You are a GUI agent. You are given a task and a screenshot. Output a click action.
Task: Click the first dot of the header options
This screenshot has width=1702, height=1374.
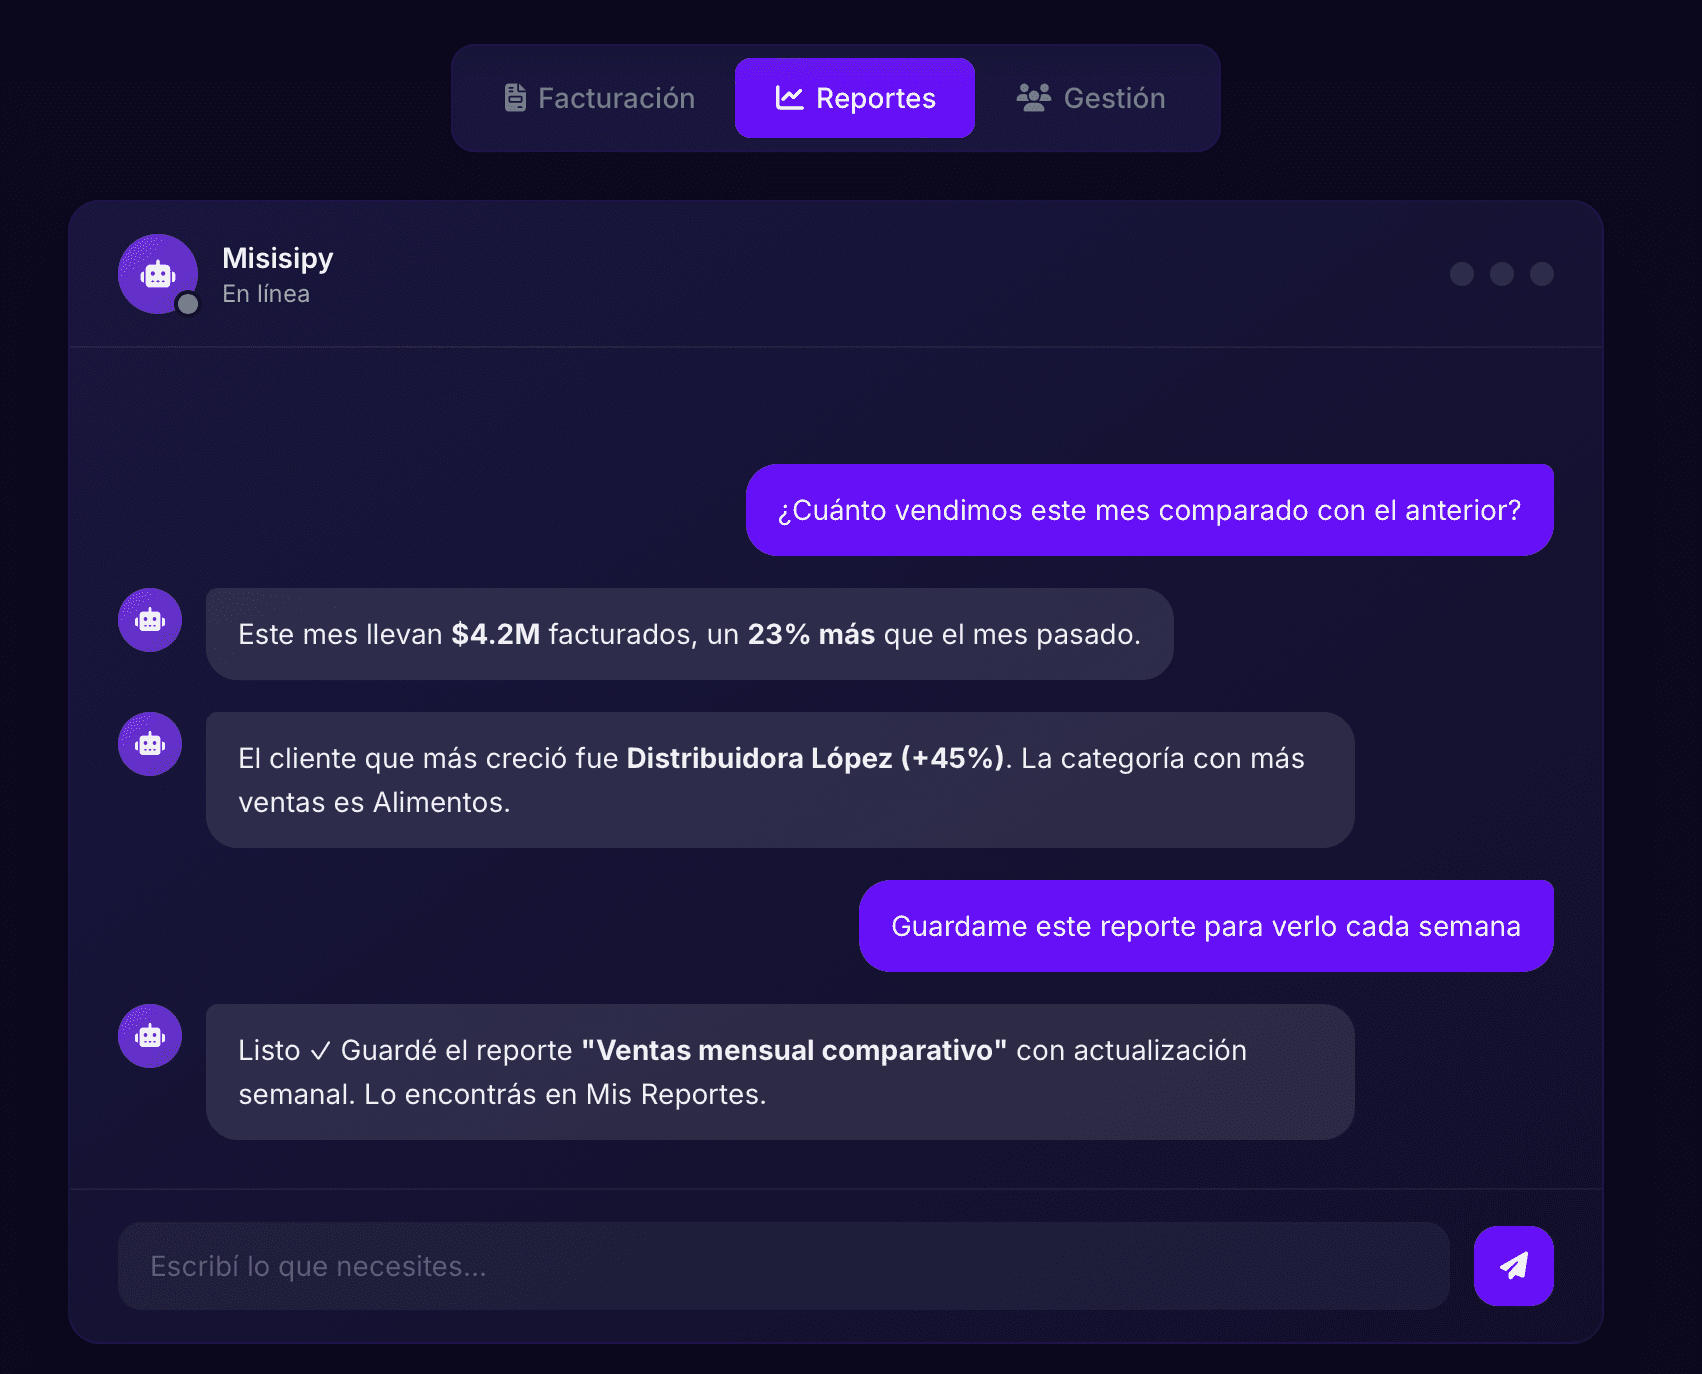click(x=1462, y=274)
